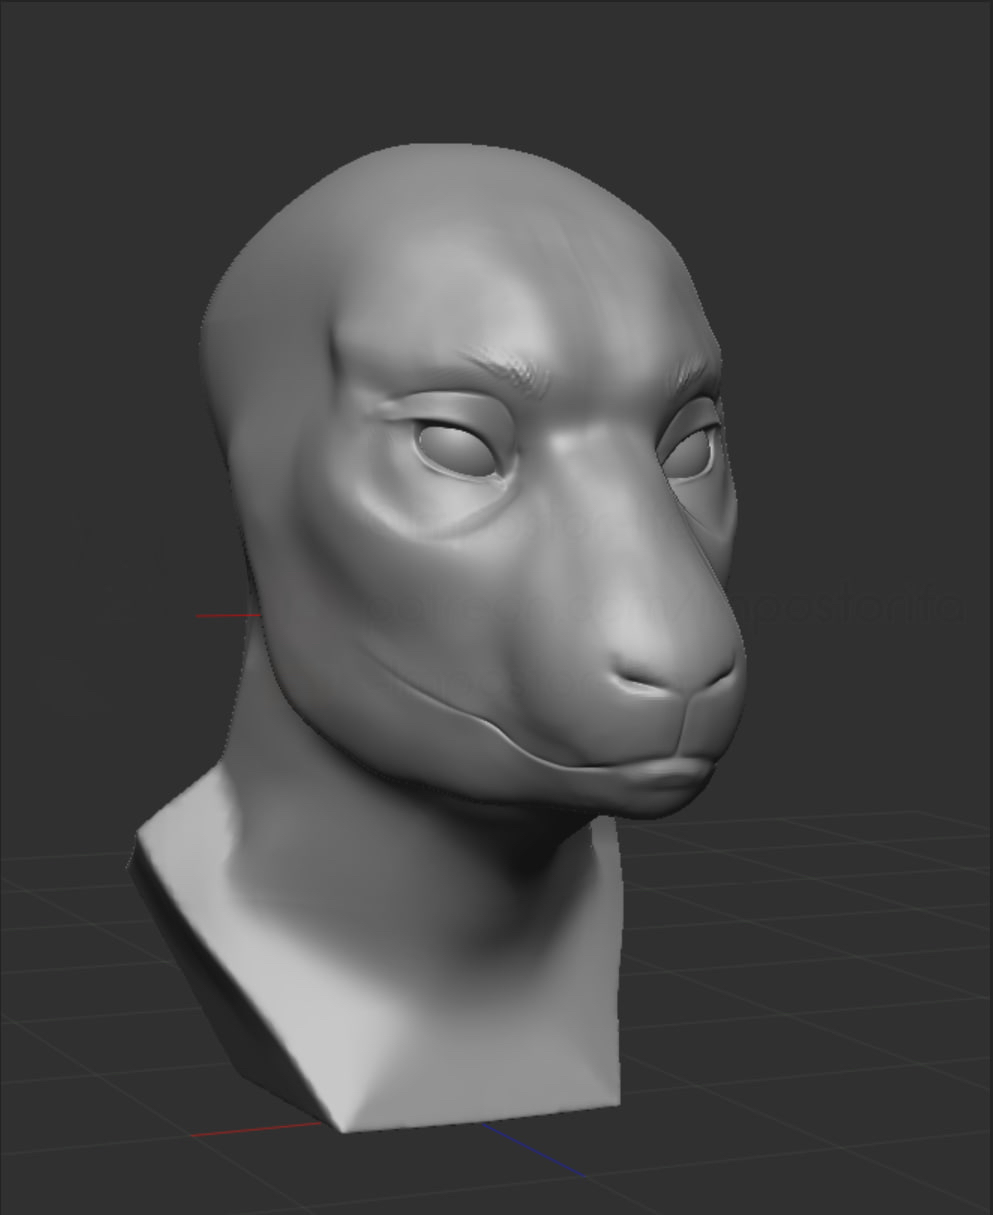Click the fully visible eyeball on the model
Viewport: 993px width, 1215px height.
coord(458,449)
